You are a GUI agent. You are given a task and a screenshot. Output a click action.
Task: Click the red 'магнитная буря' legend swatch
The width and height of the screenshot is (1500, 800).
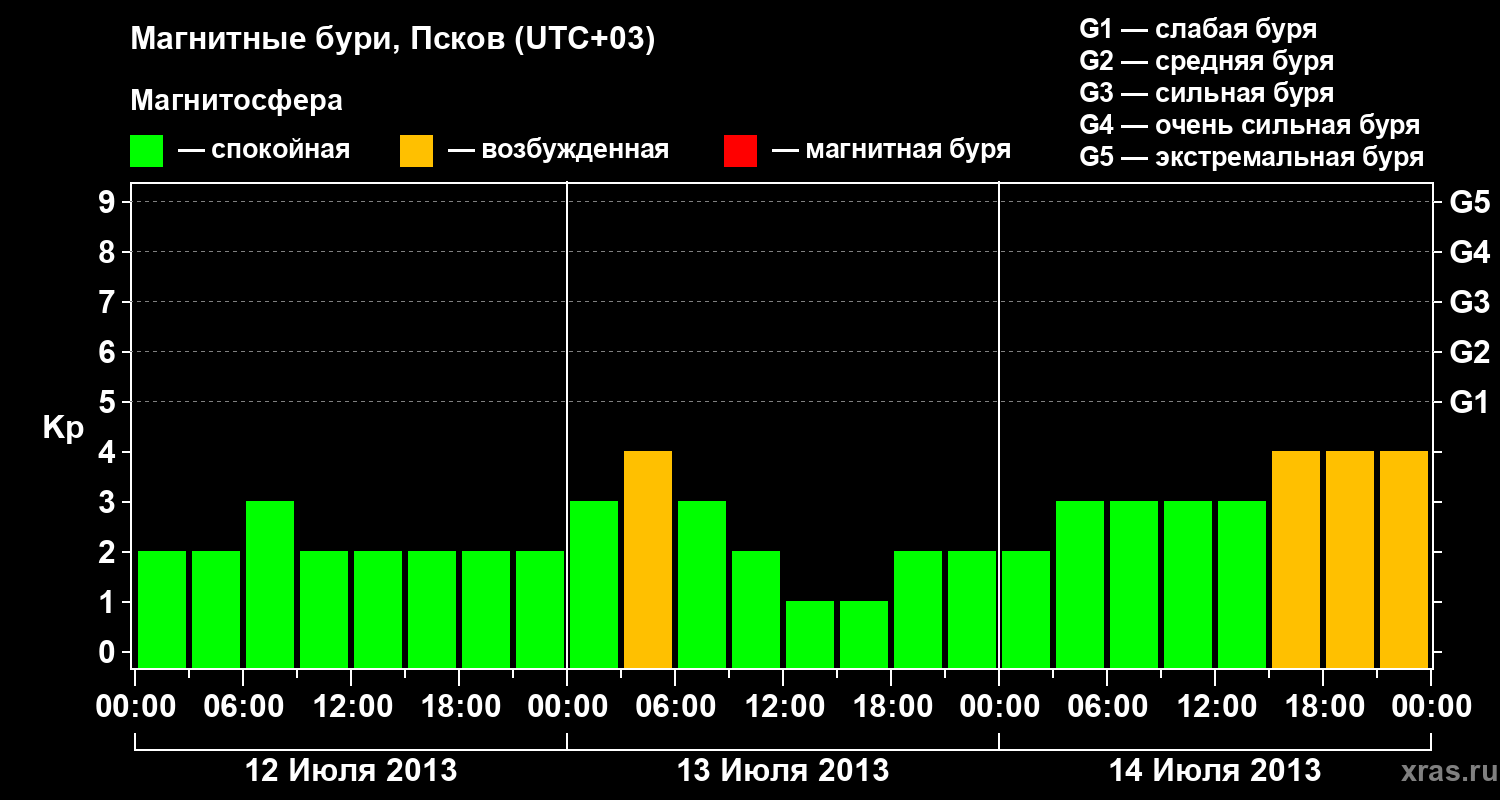tap(741, 150)
